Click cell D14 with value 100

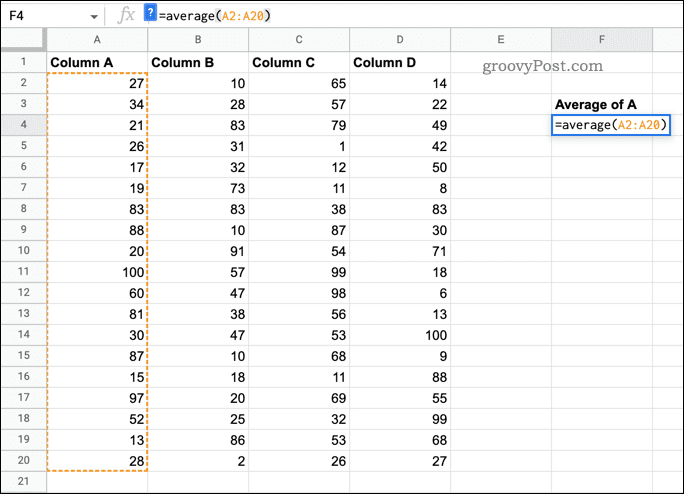tap(400, 335)
